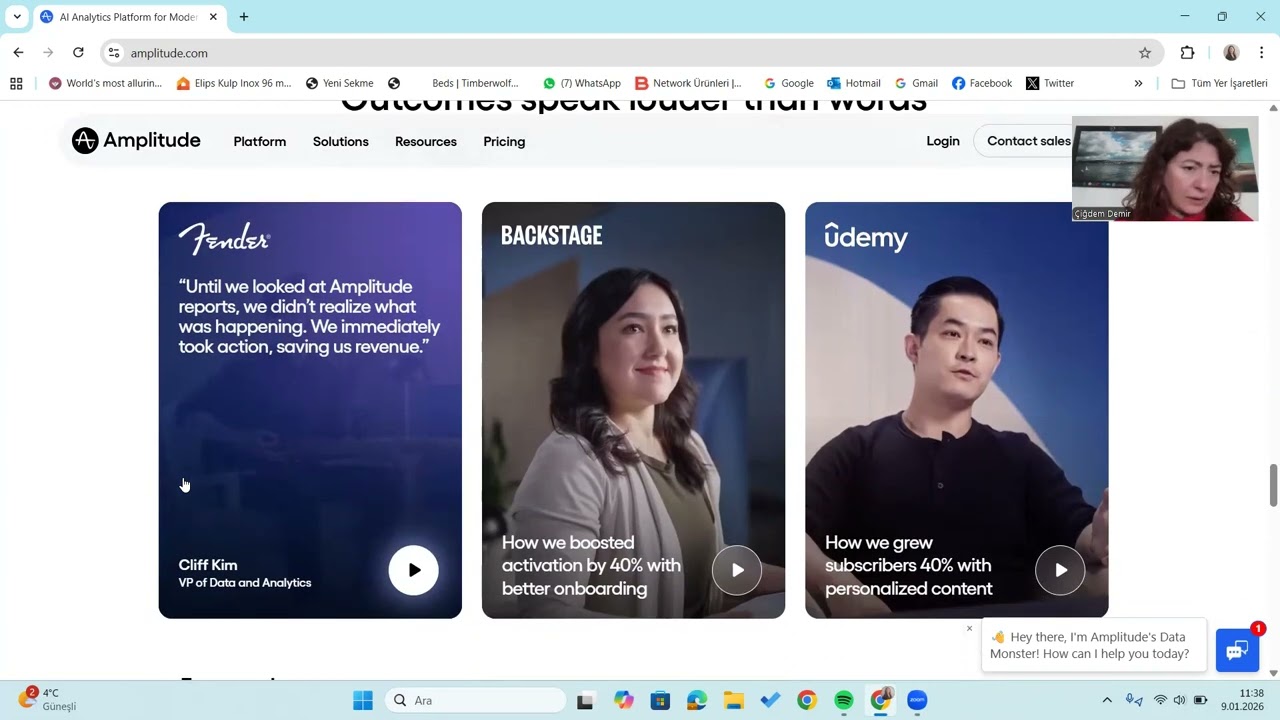Go back to the previous page
Image resolution: width=1280 pixels, height=720 pixels.
pyautogui.click(x=18, y=53)
